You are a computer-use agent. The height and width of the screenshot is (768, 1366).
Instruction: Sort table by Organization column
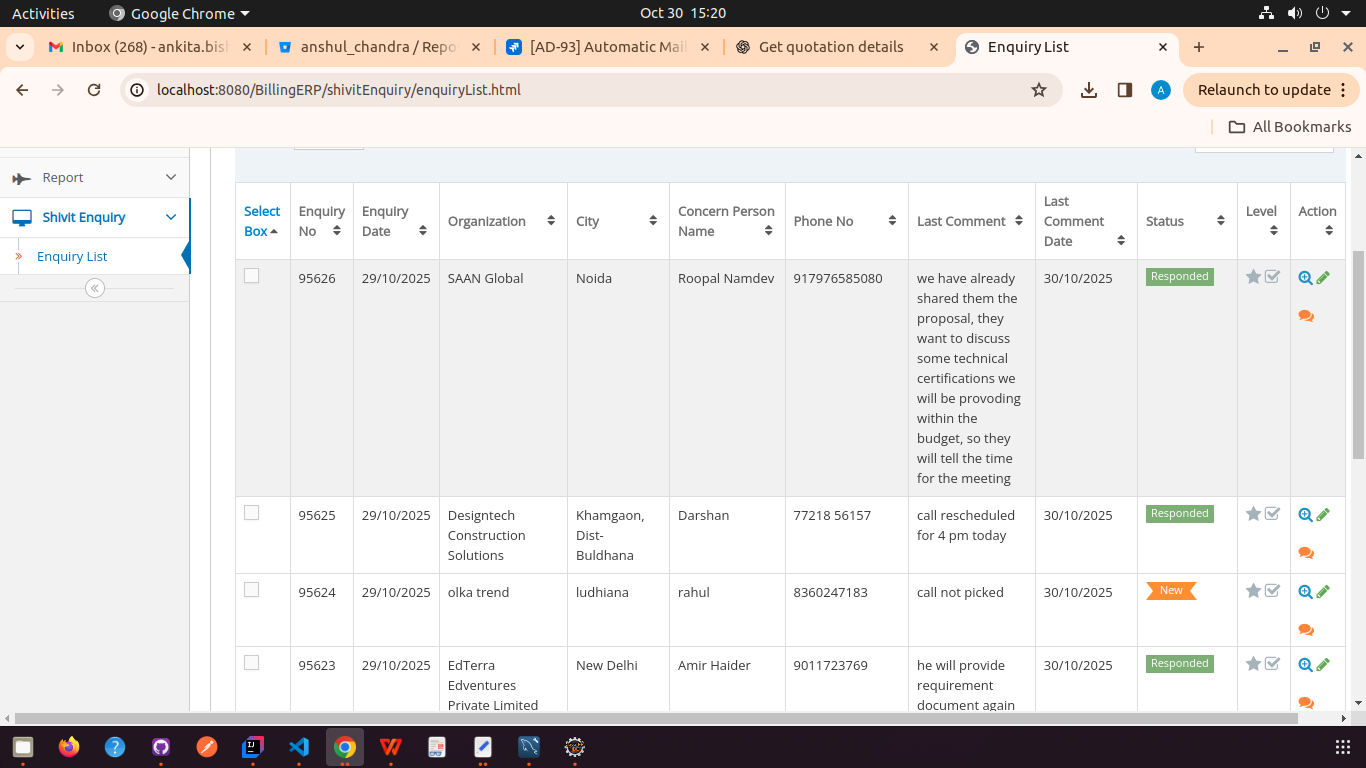point(550,221)
